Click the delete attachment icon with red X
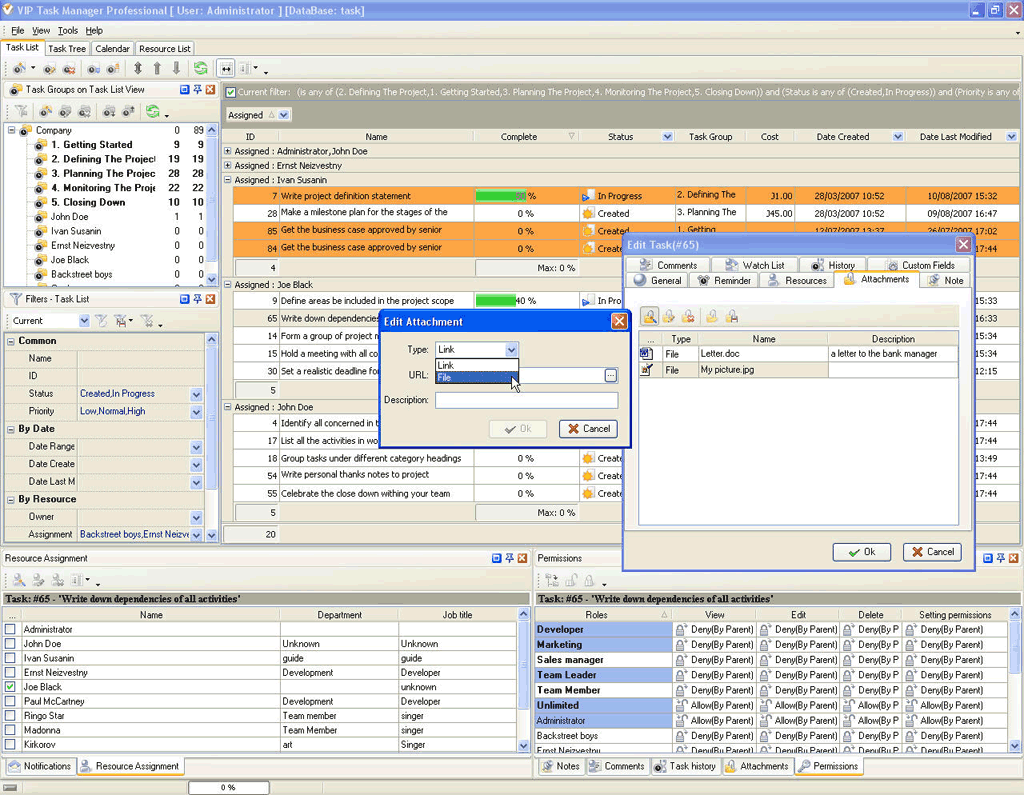The image size is (1024, 795). [x=688, y=317]
